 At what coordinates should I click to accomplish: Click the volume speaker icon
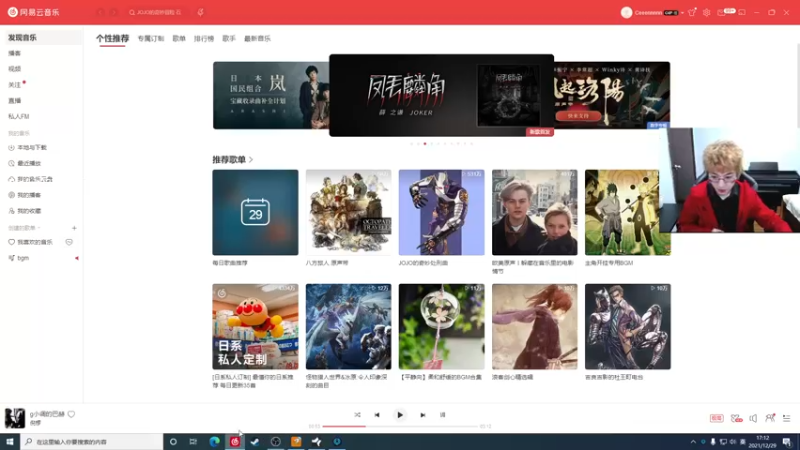click(753, 418)
